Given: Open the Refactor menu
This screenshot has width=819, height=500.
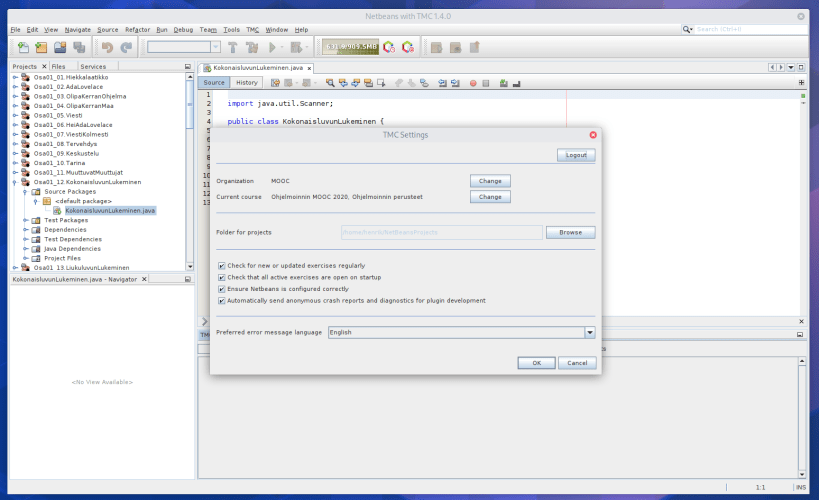Looking at the screenshot, I should click(137, 30).
